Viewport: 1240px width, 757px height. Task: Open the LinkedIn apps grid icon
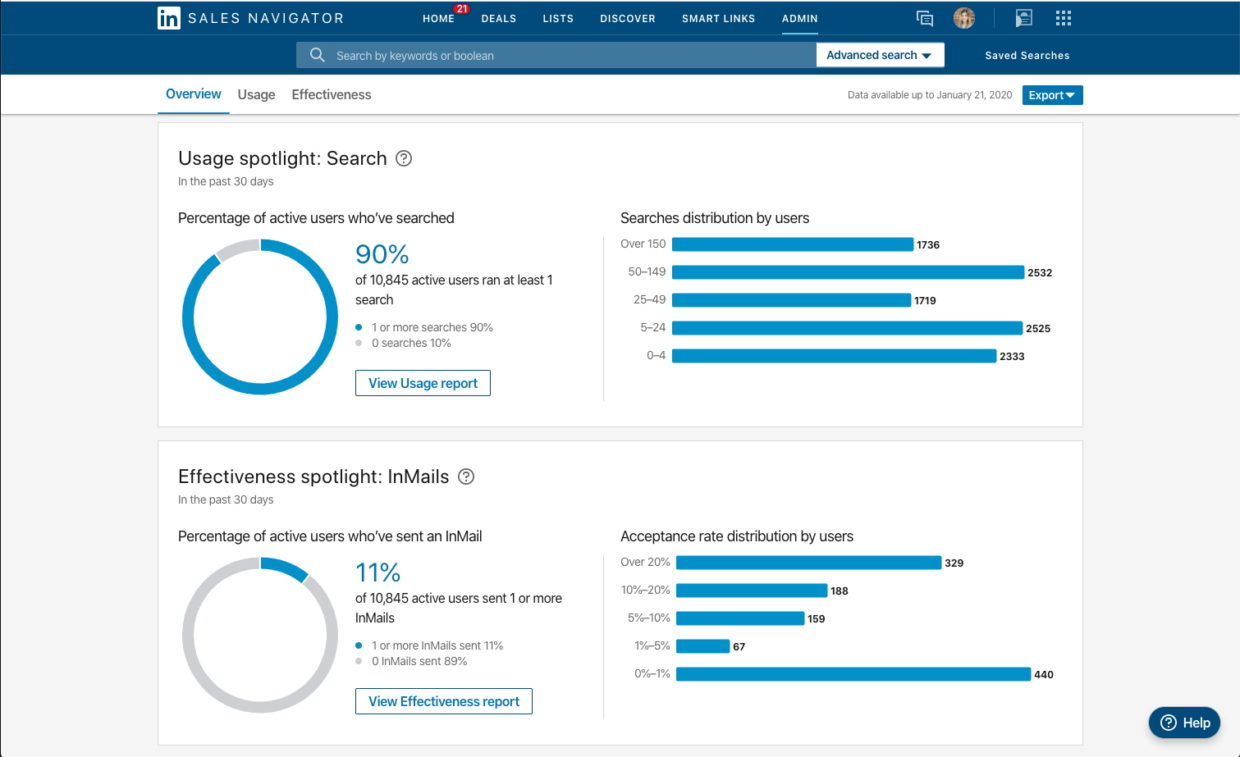[1063, 17]
